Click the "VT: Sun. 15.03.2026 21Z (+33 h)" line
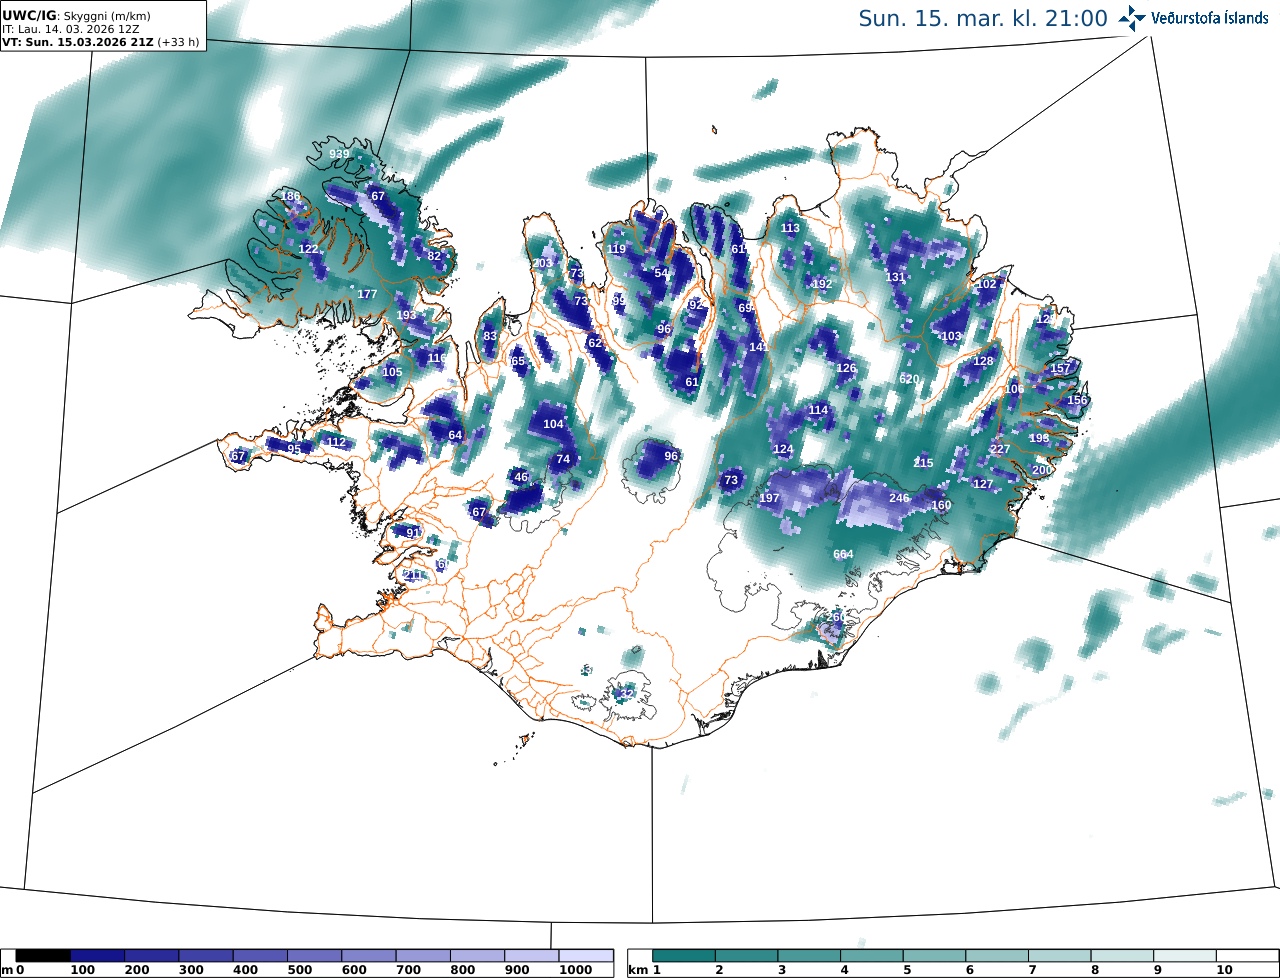This screenshot has width=1280, height=978. (101, 42)
